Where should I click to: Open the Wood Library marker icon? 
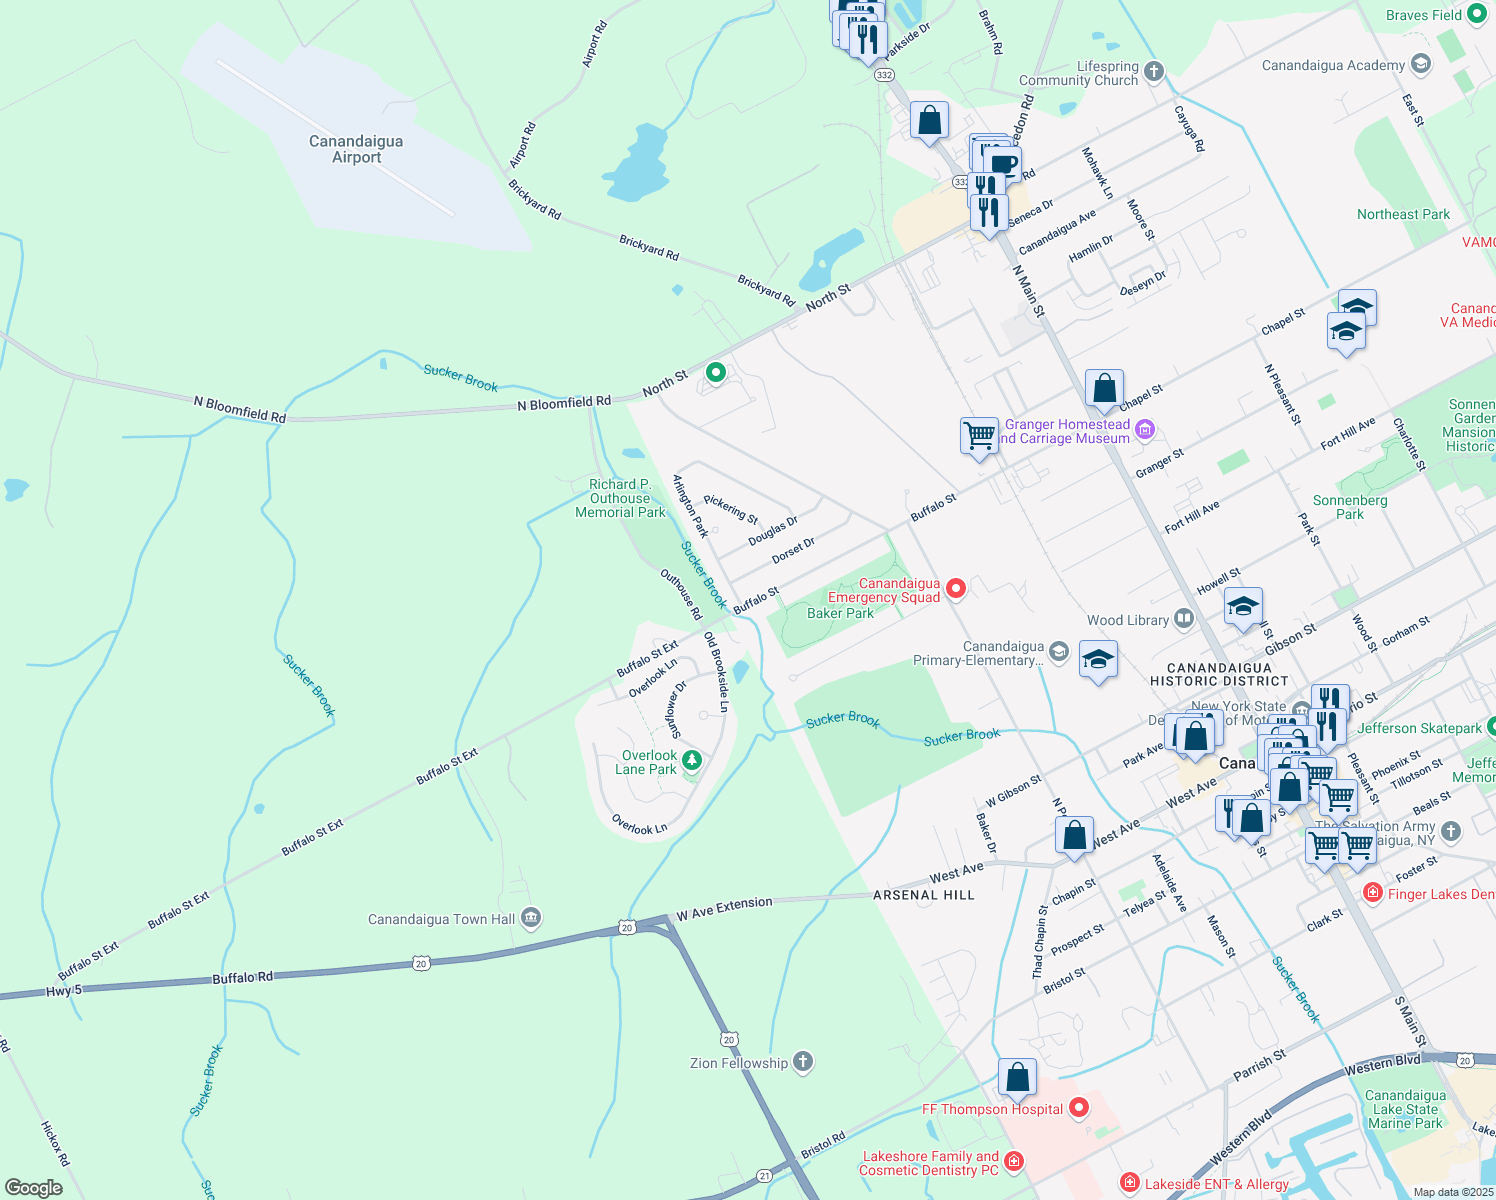click(1184, 620)
